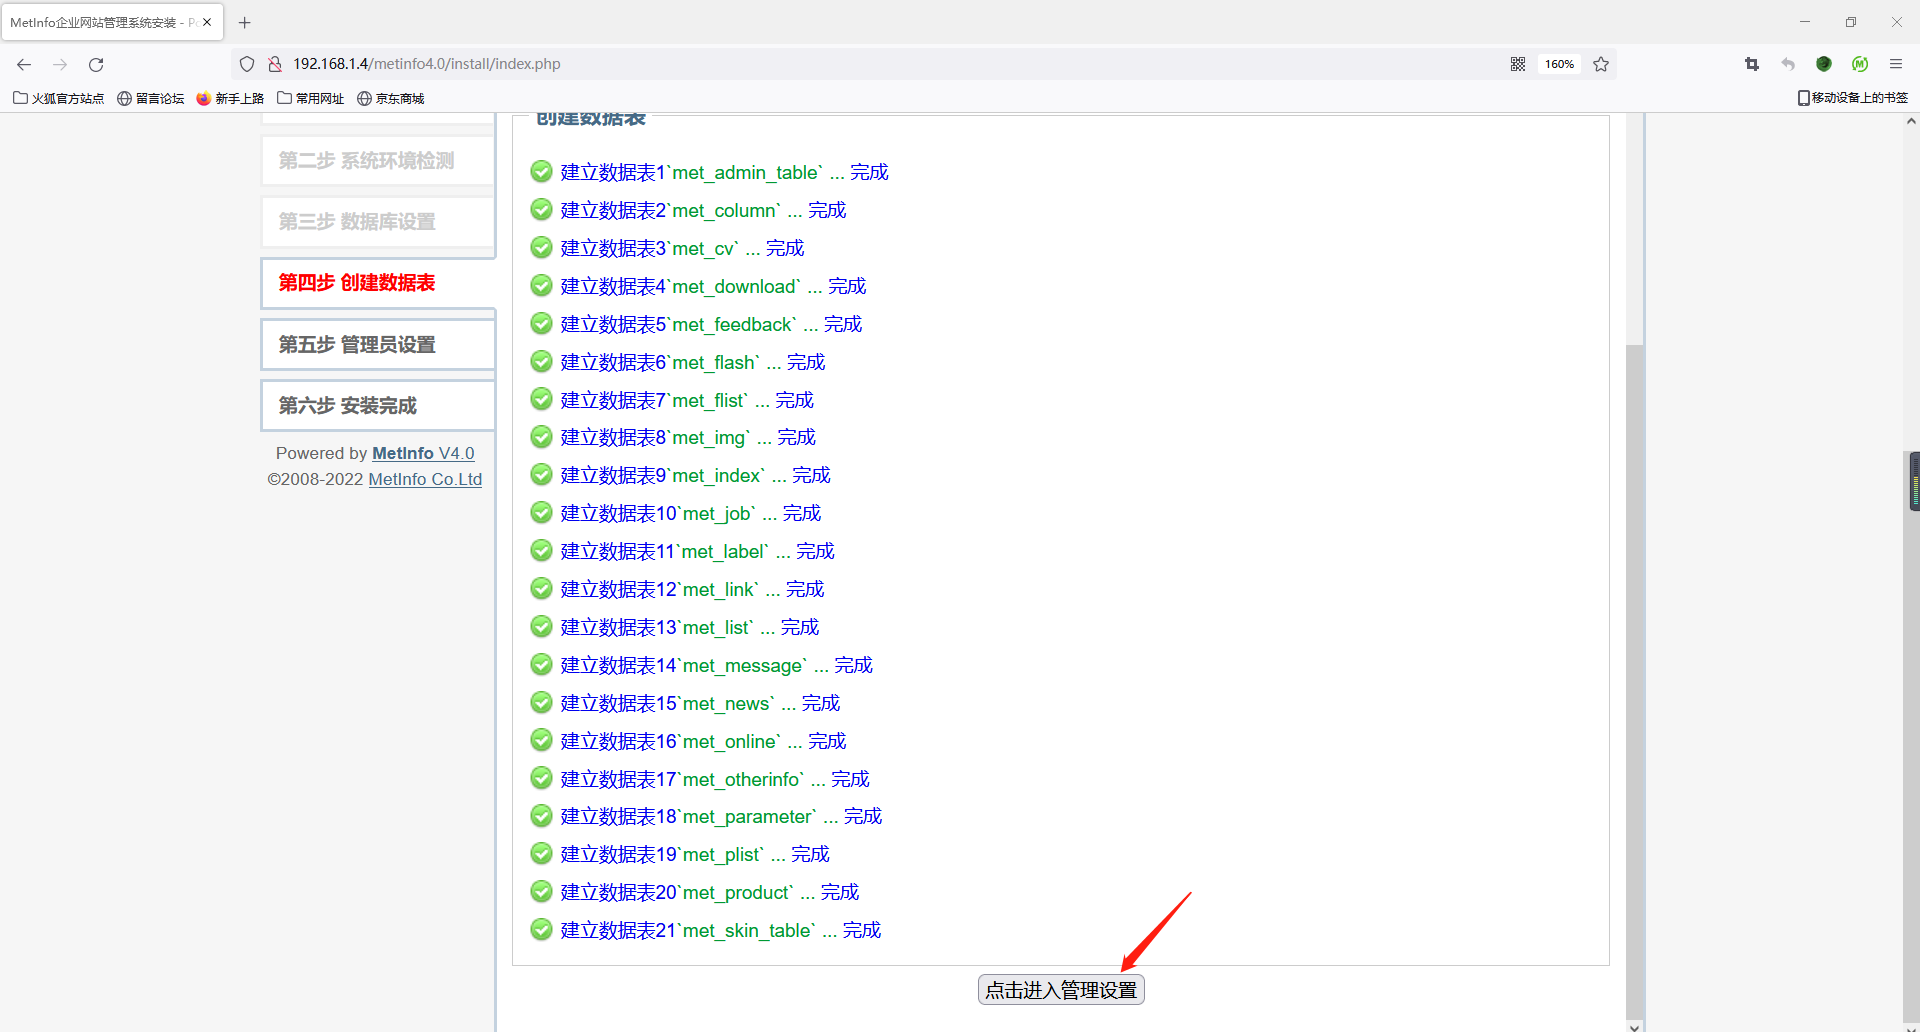Open the Firefox hamburger menu
The height and width of the screenshot is (1032, 1920).
point(1896,64)
